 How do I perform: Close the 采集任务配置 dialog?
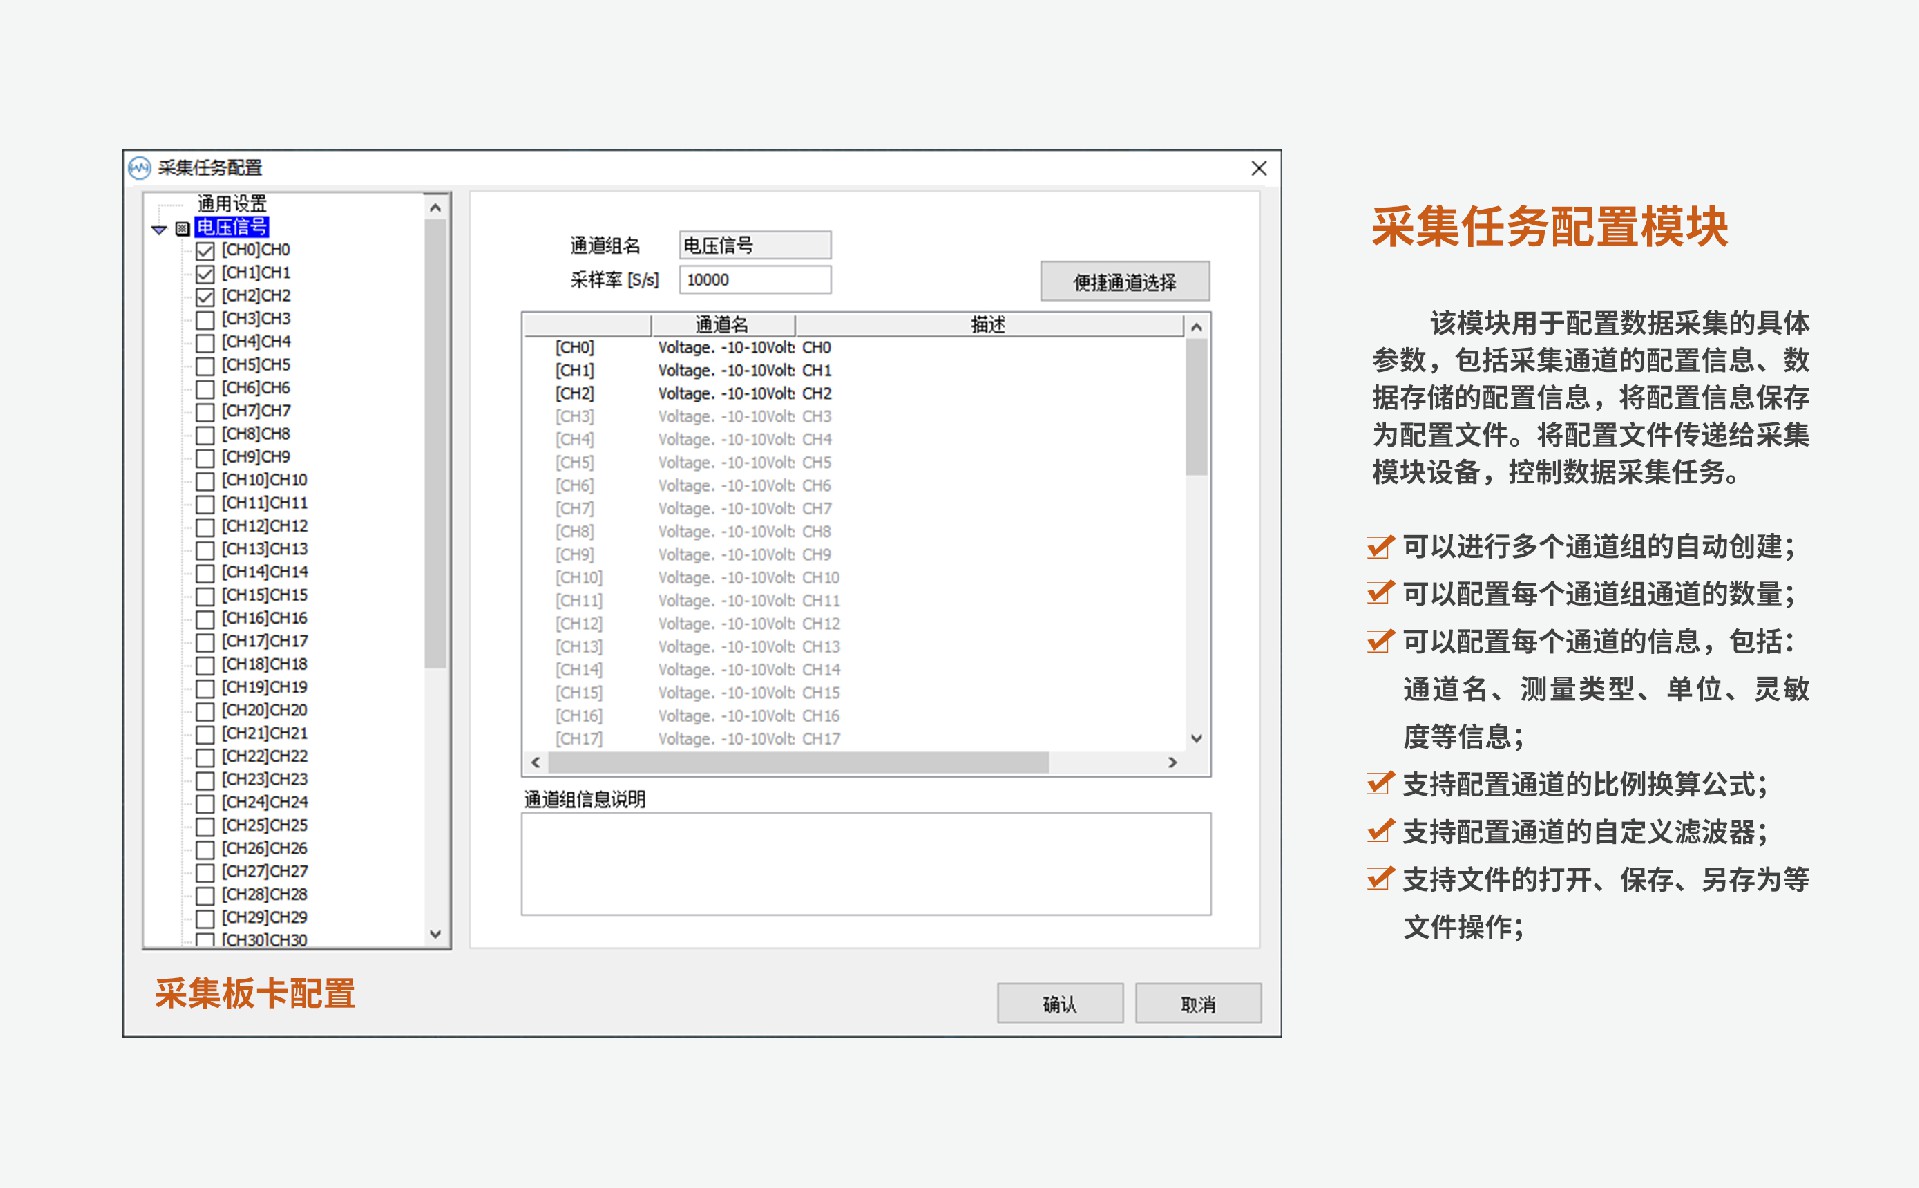pos(1258,168)
